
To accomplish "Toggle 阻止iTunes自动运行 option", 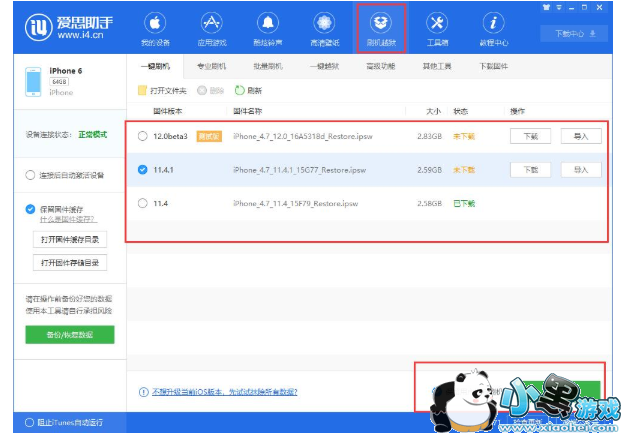I will 29,423.
